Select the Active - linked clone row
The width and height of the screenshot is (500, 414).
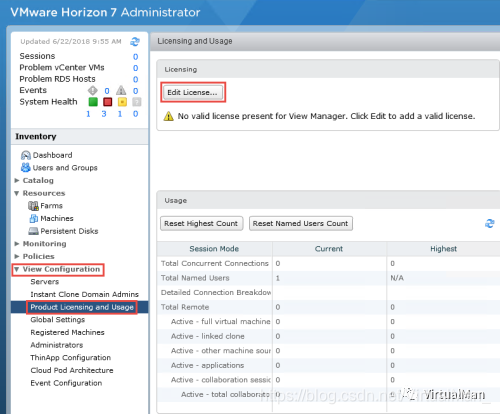[328, 336]
